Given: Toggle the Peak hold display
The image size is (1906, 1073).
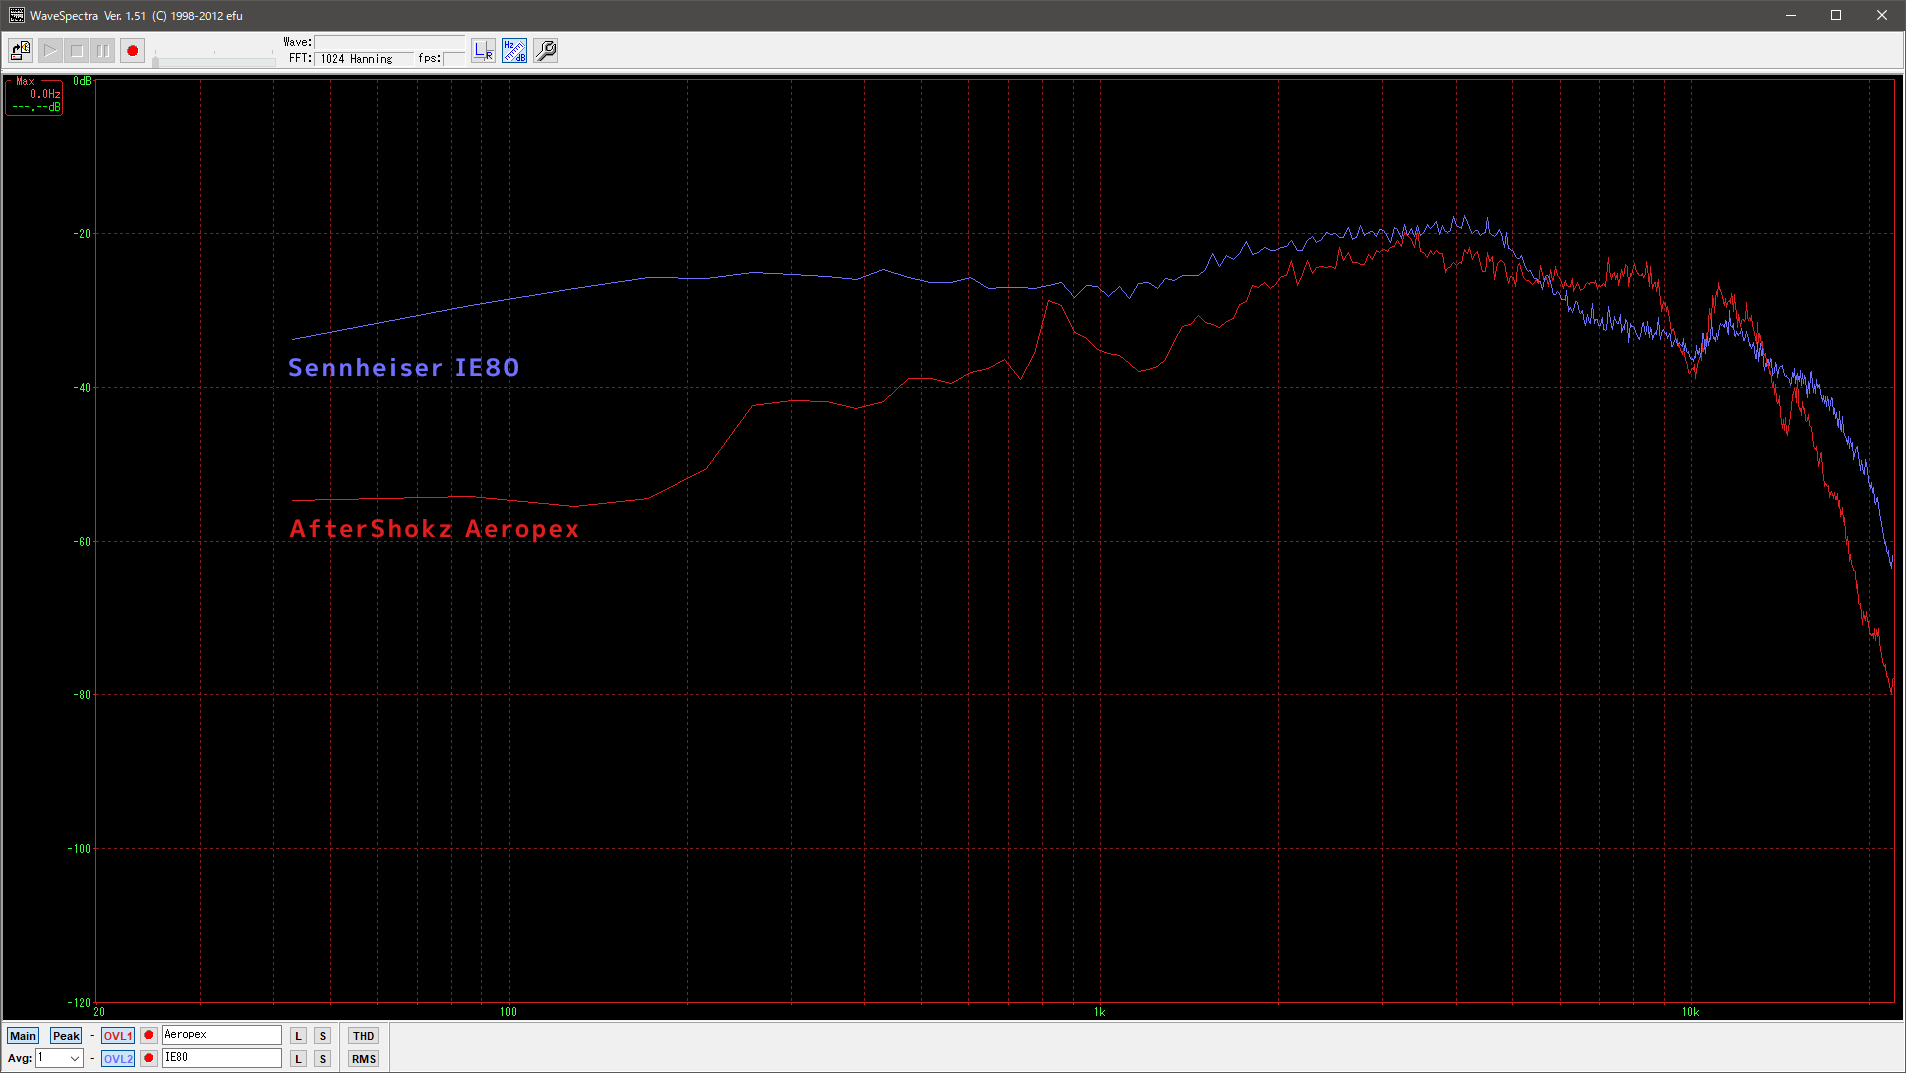Looking at the screenshot, I should coord(66,1036).
